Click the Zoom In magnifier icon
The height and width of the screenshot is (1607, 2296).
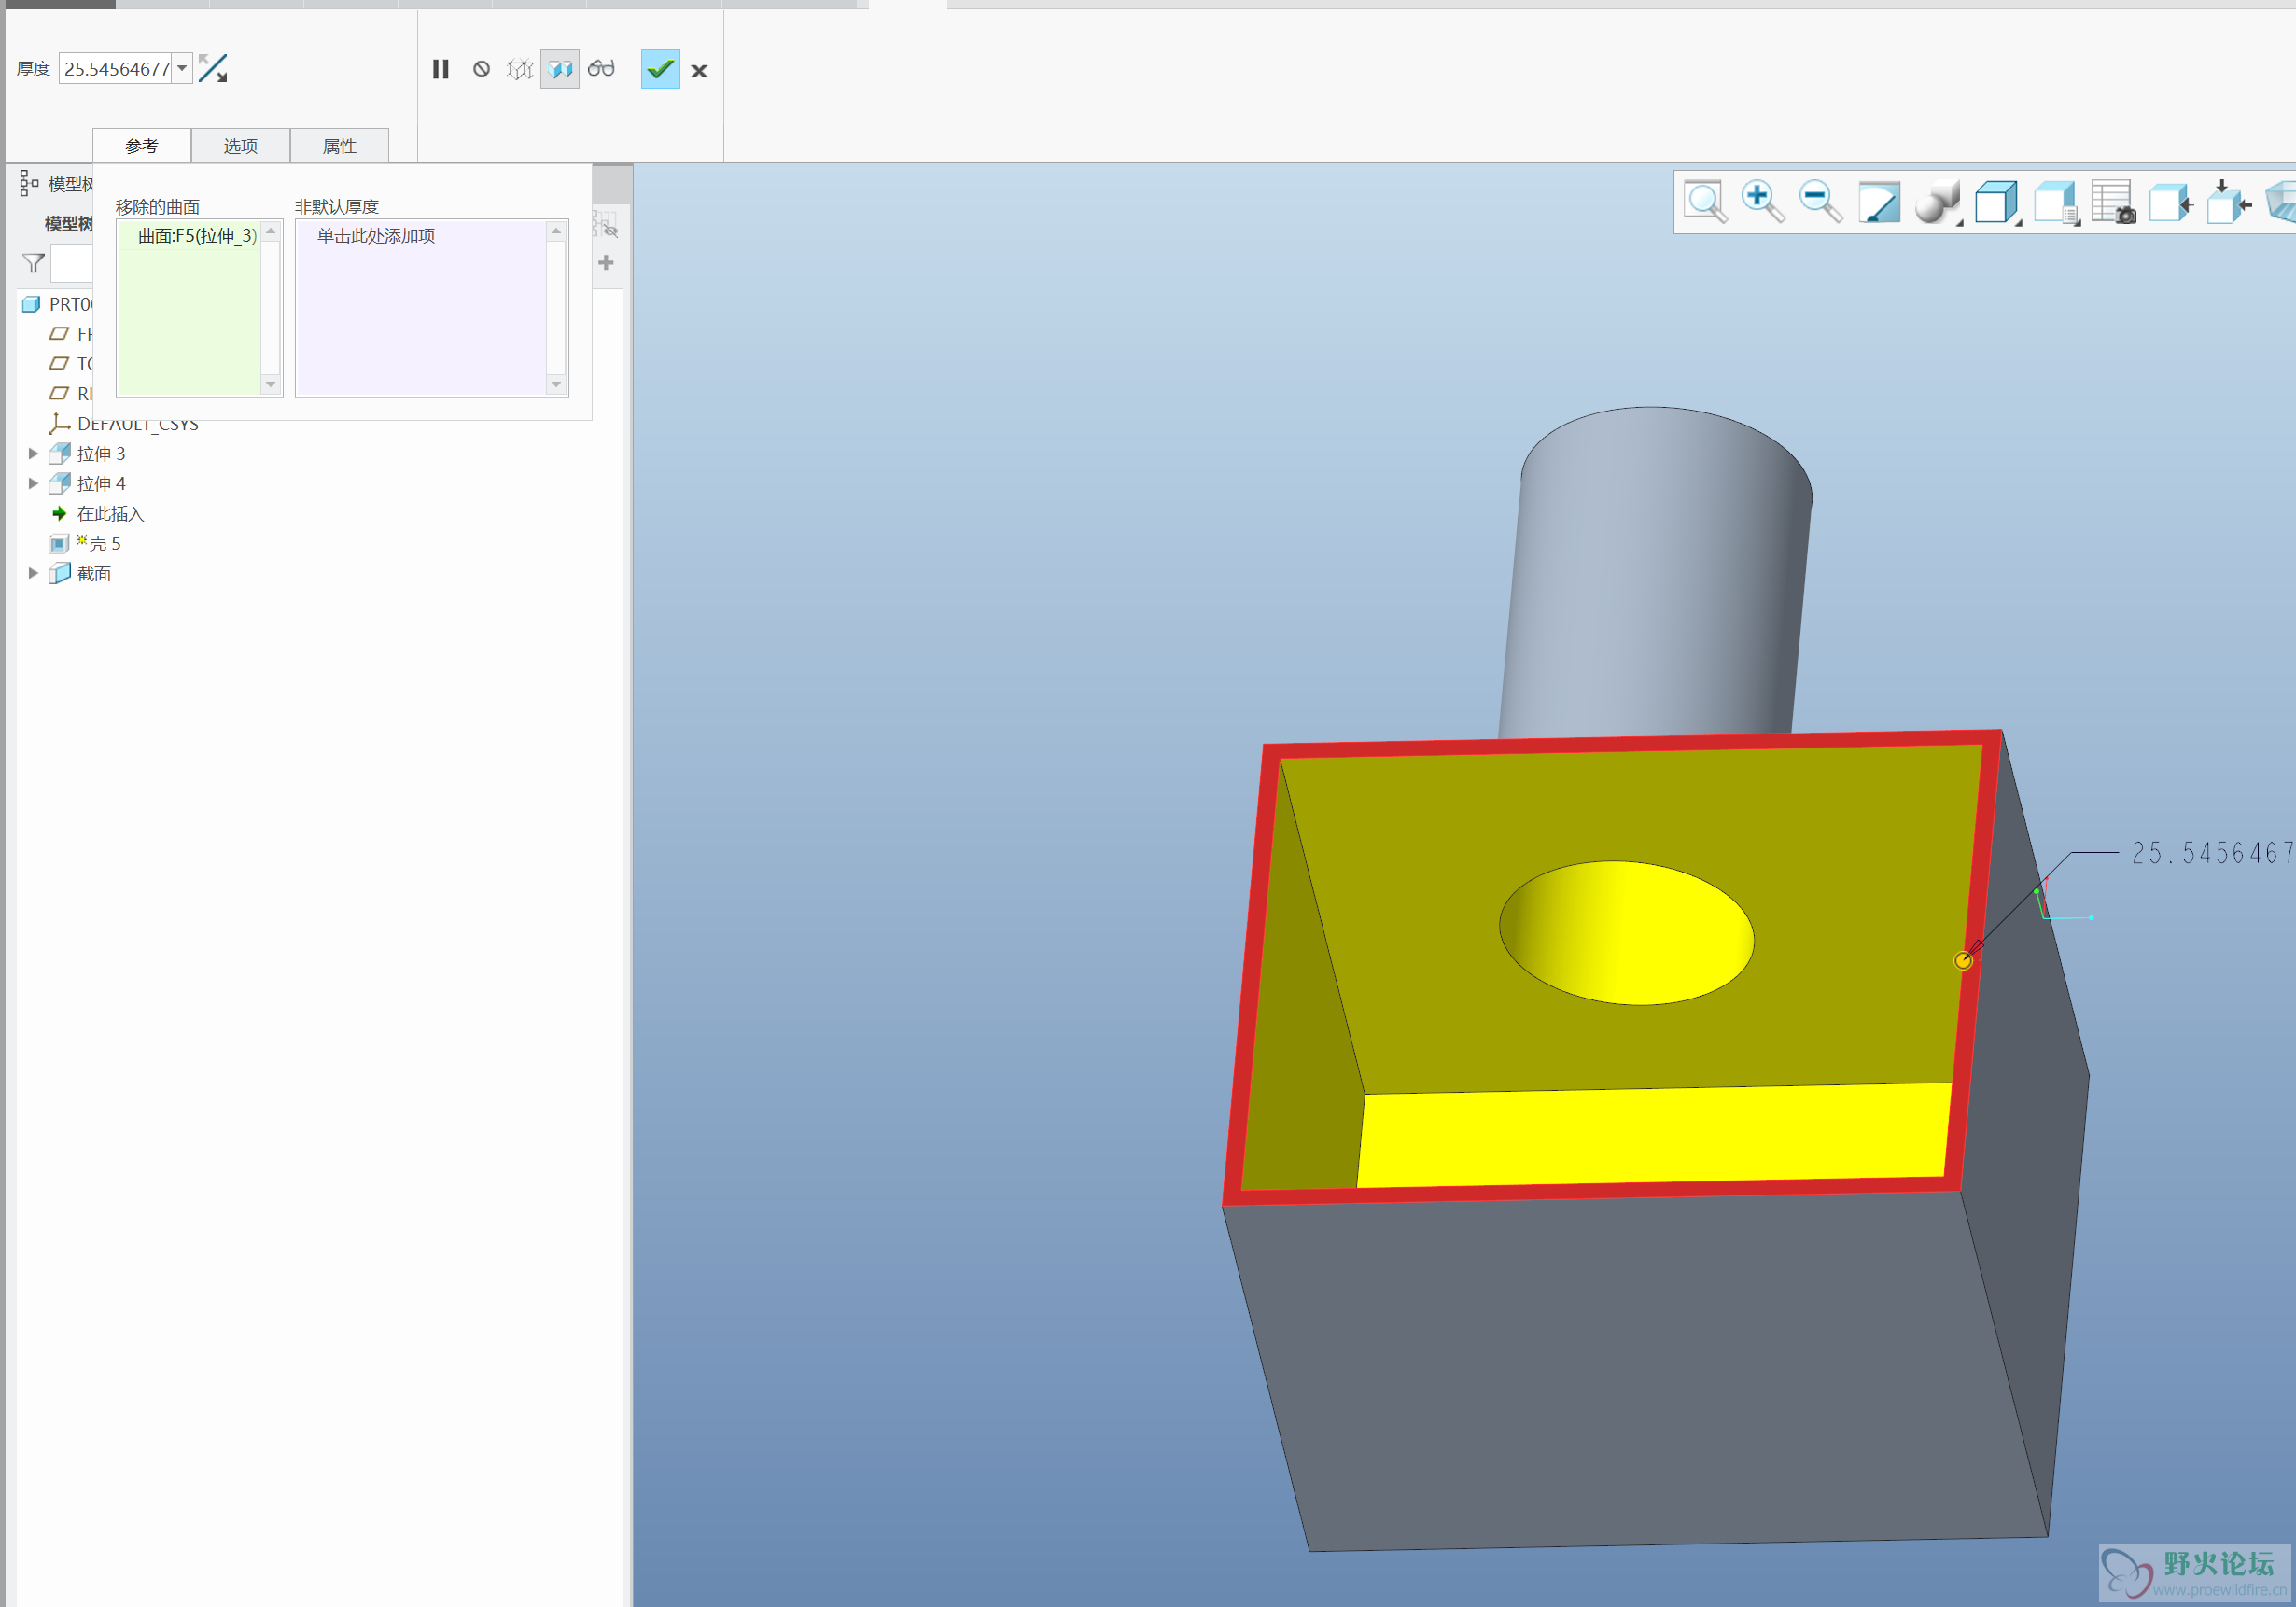(1762, 201)
